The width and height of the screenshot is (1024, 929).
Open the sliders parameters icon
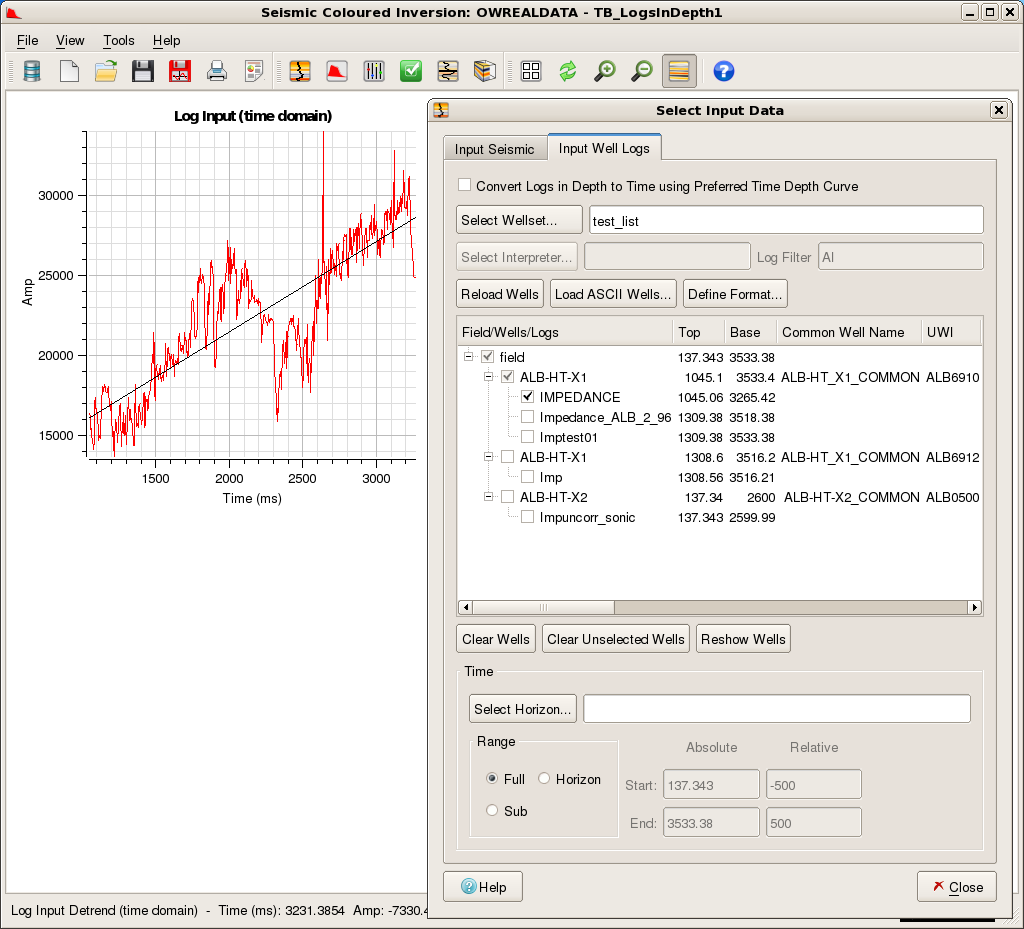374,71
